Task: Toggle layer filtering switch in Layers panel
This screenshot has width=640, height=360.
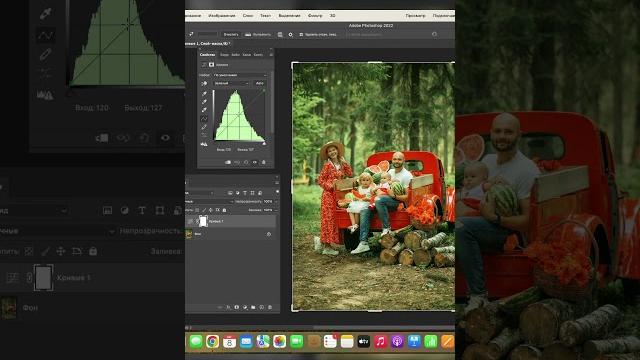Action: (278, 191)
